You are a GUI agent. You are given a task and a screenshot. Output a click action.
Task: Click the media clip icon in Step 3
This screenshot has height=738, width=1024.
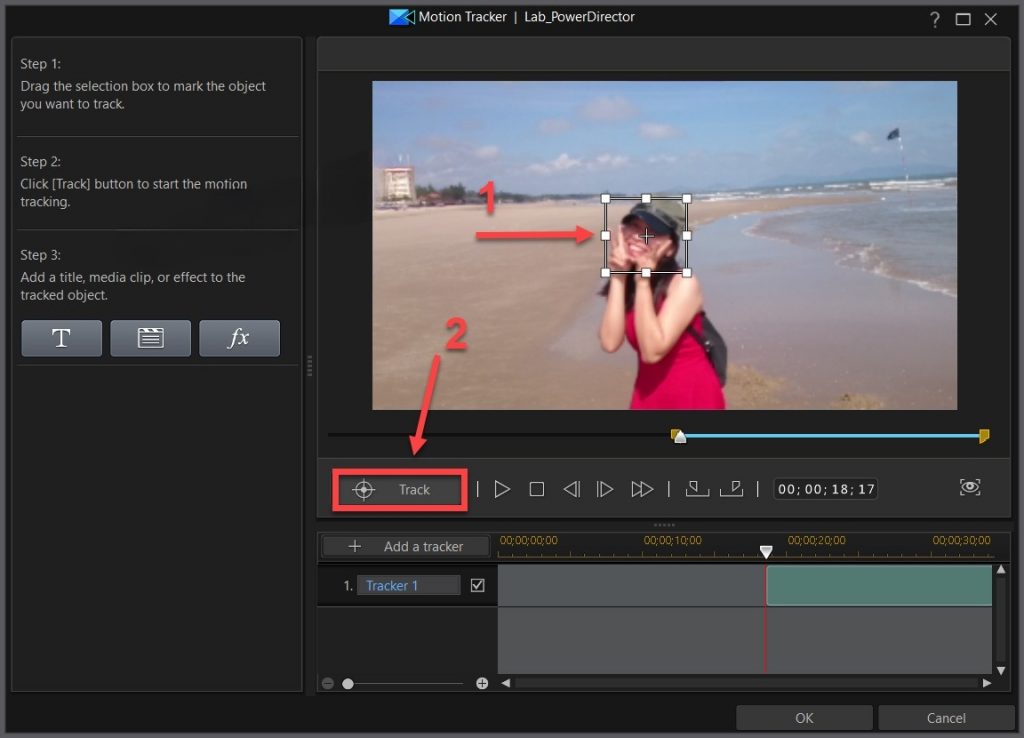pyautogui.click(x=150, y=338)
